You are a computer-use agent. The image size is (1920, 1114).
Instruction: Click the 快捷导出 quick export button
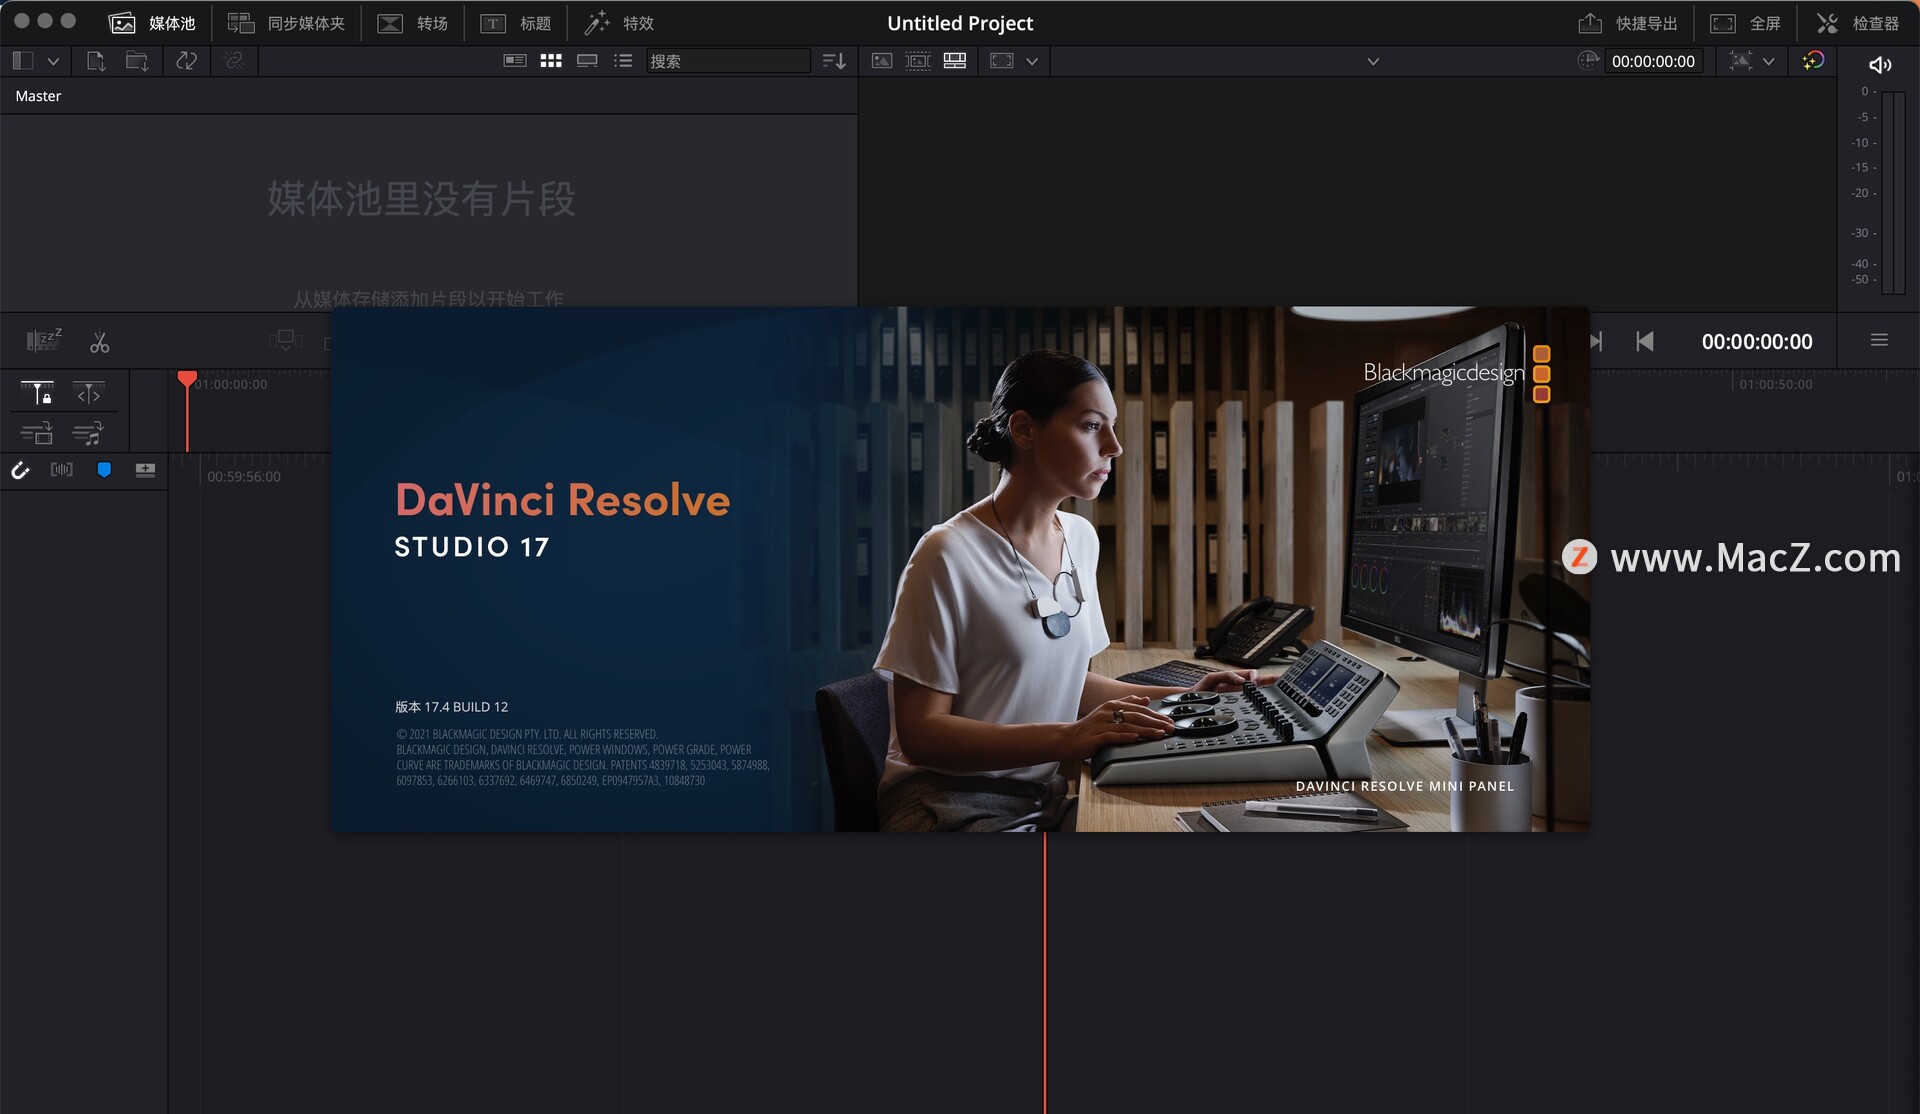1628,23
